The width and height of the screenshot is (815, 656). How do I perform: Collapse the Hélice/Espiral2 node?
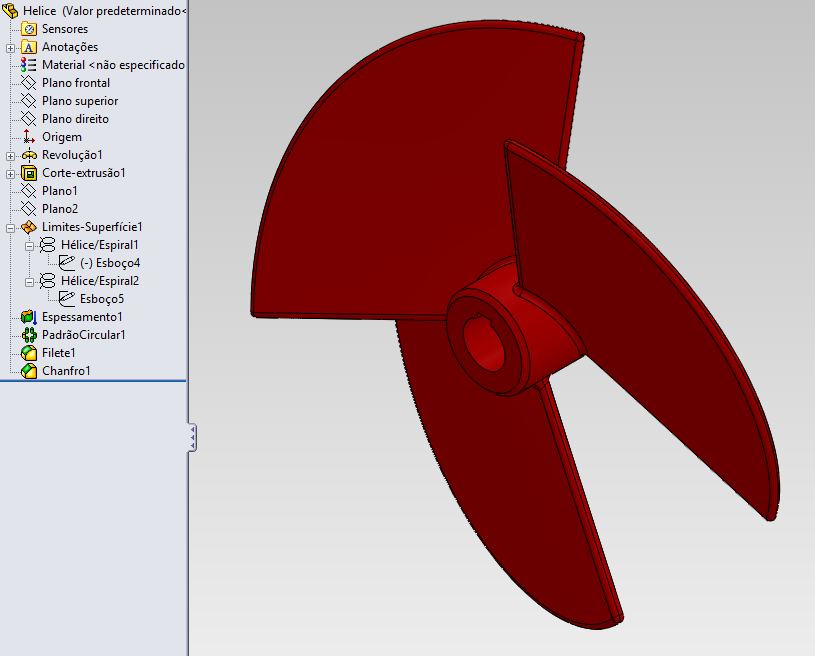tap(30, 282)
